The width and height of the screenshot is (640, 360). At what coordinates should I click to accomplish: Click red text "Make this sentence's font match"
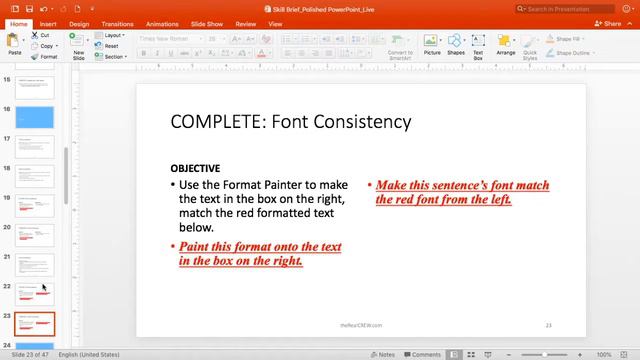coord(462,185)
